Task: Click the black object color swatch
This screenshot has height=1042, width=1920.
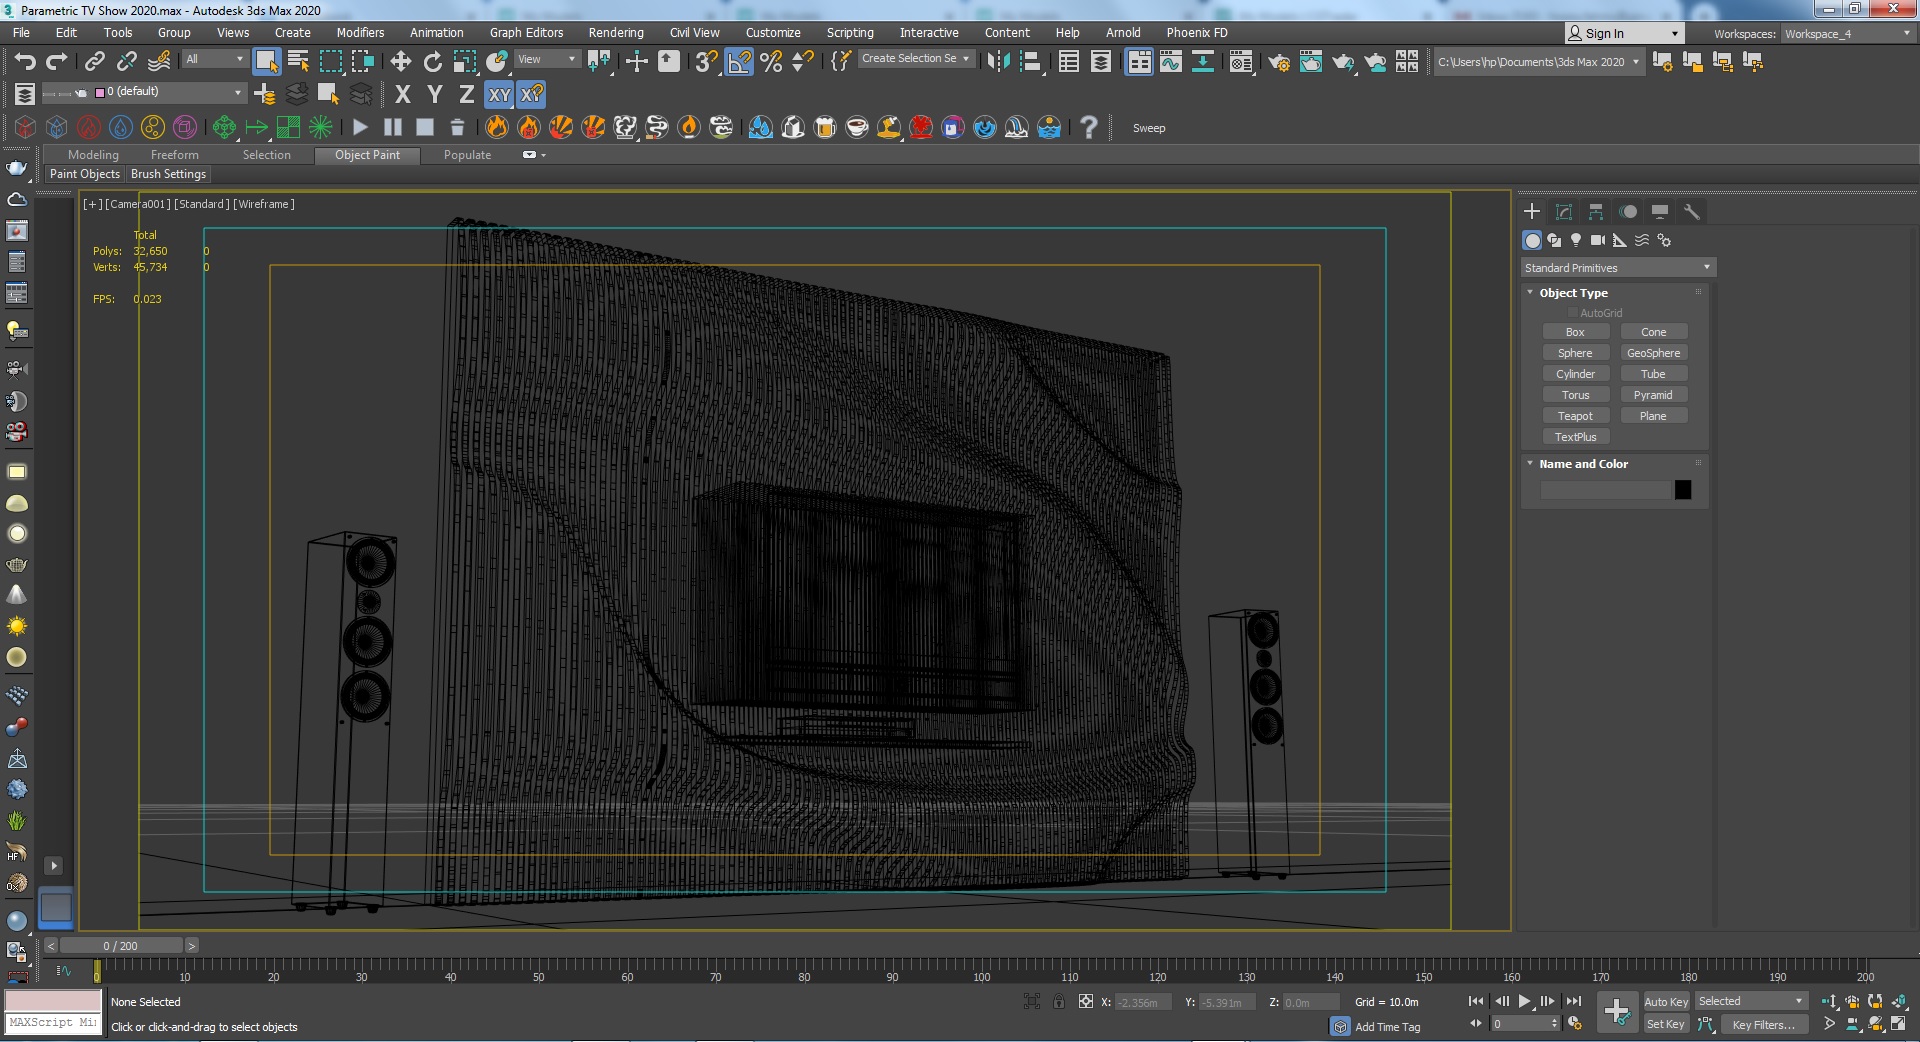Action: [1683, 490]
